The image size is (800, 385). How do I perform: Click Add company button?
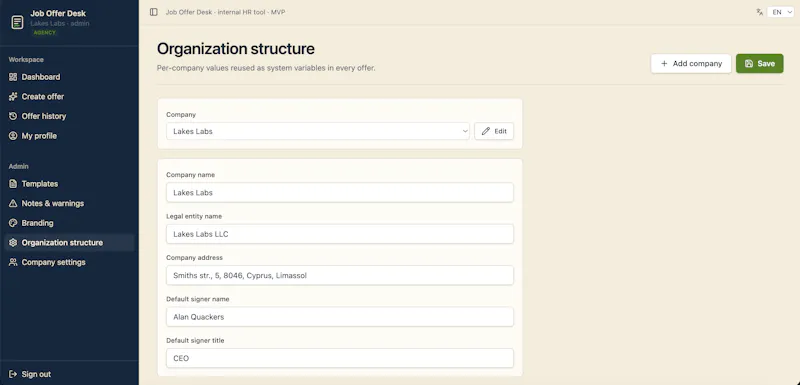pyautogui.click(x=691, y=64)
